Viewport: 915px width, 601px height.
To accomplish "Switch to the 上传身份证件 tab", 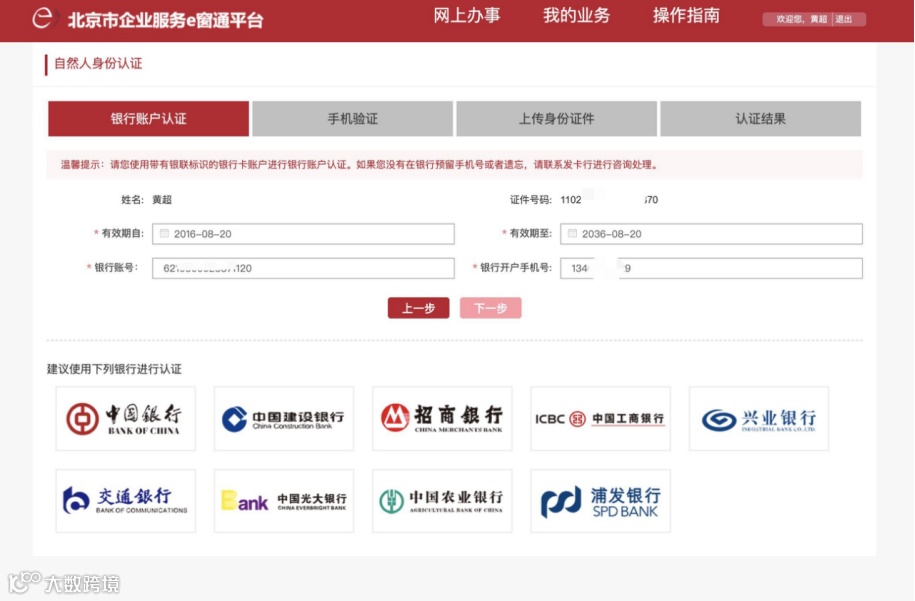I will click(x=556, y=118).
